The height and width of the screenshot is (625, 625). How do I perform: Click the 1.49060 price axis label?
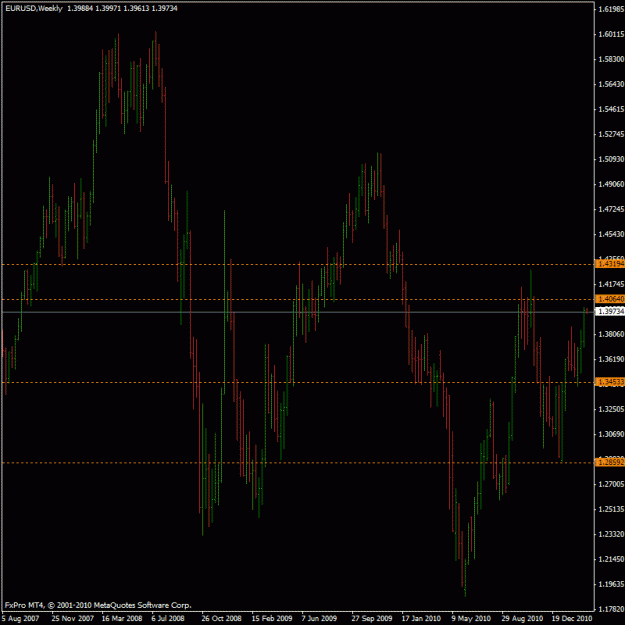(x=611, y=184)
